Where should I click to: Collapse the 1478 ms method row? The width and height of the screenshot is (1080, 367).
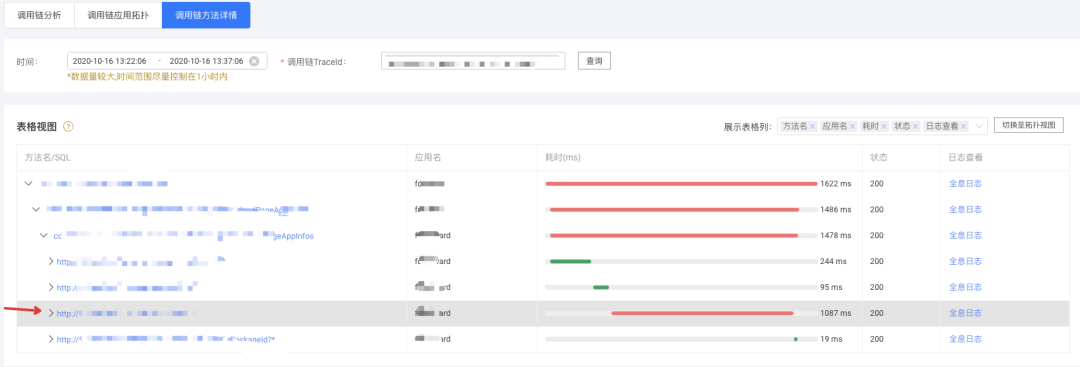[43, 235]
